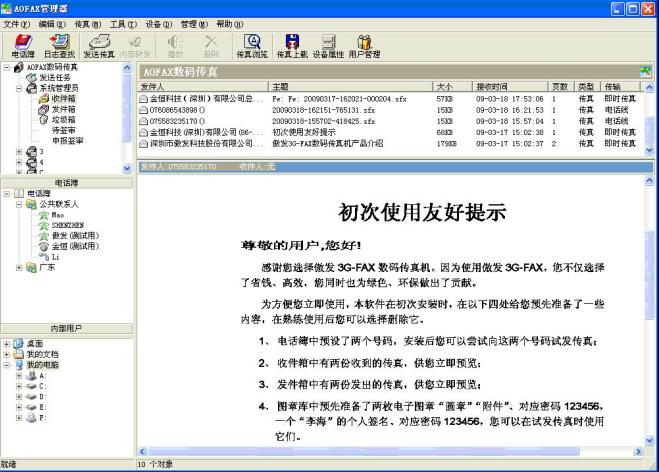Select fax from 076086543898
Image resolution: width=659 pixels, height=472 pixels.
[x=389, y=110]
